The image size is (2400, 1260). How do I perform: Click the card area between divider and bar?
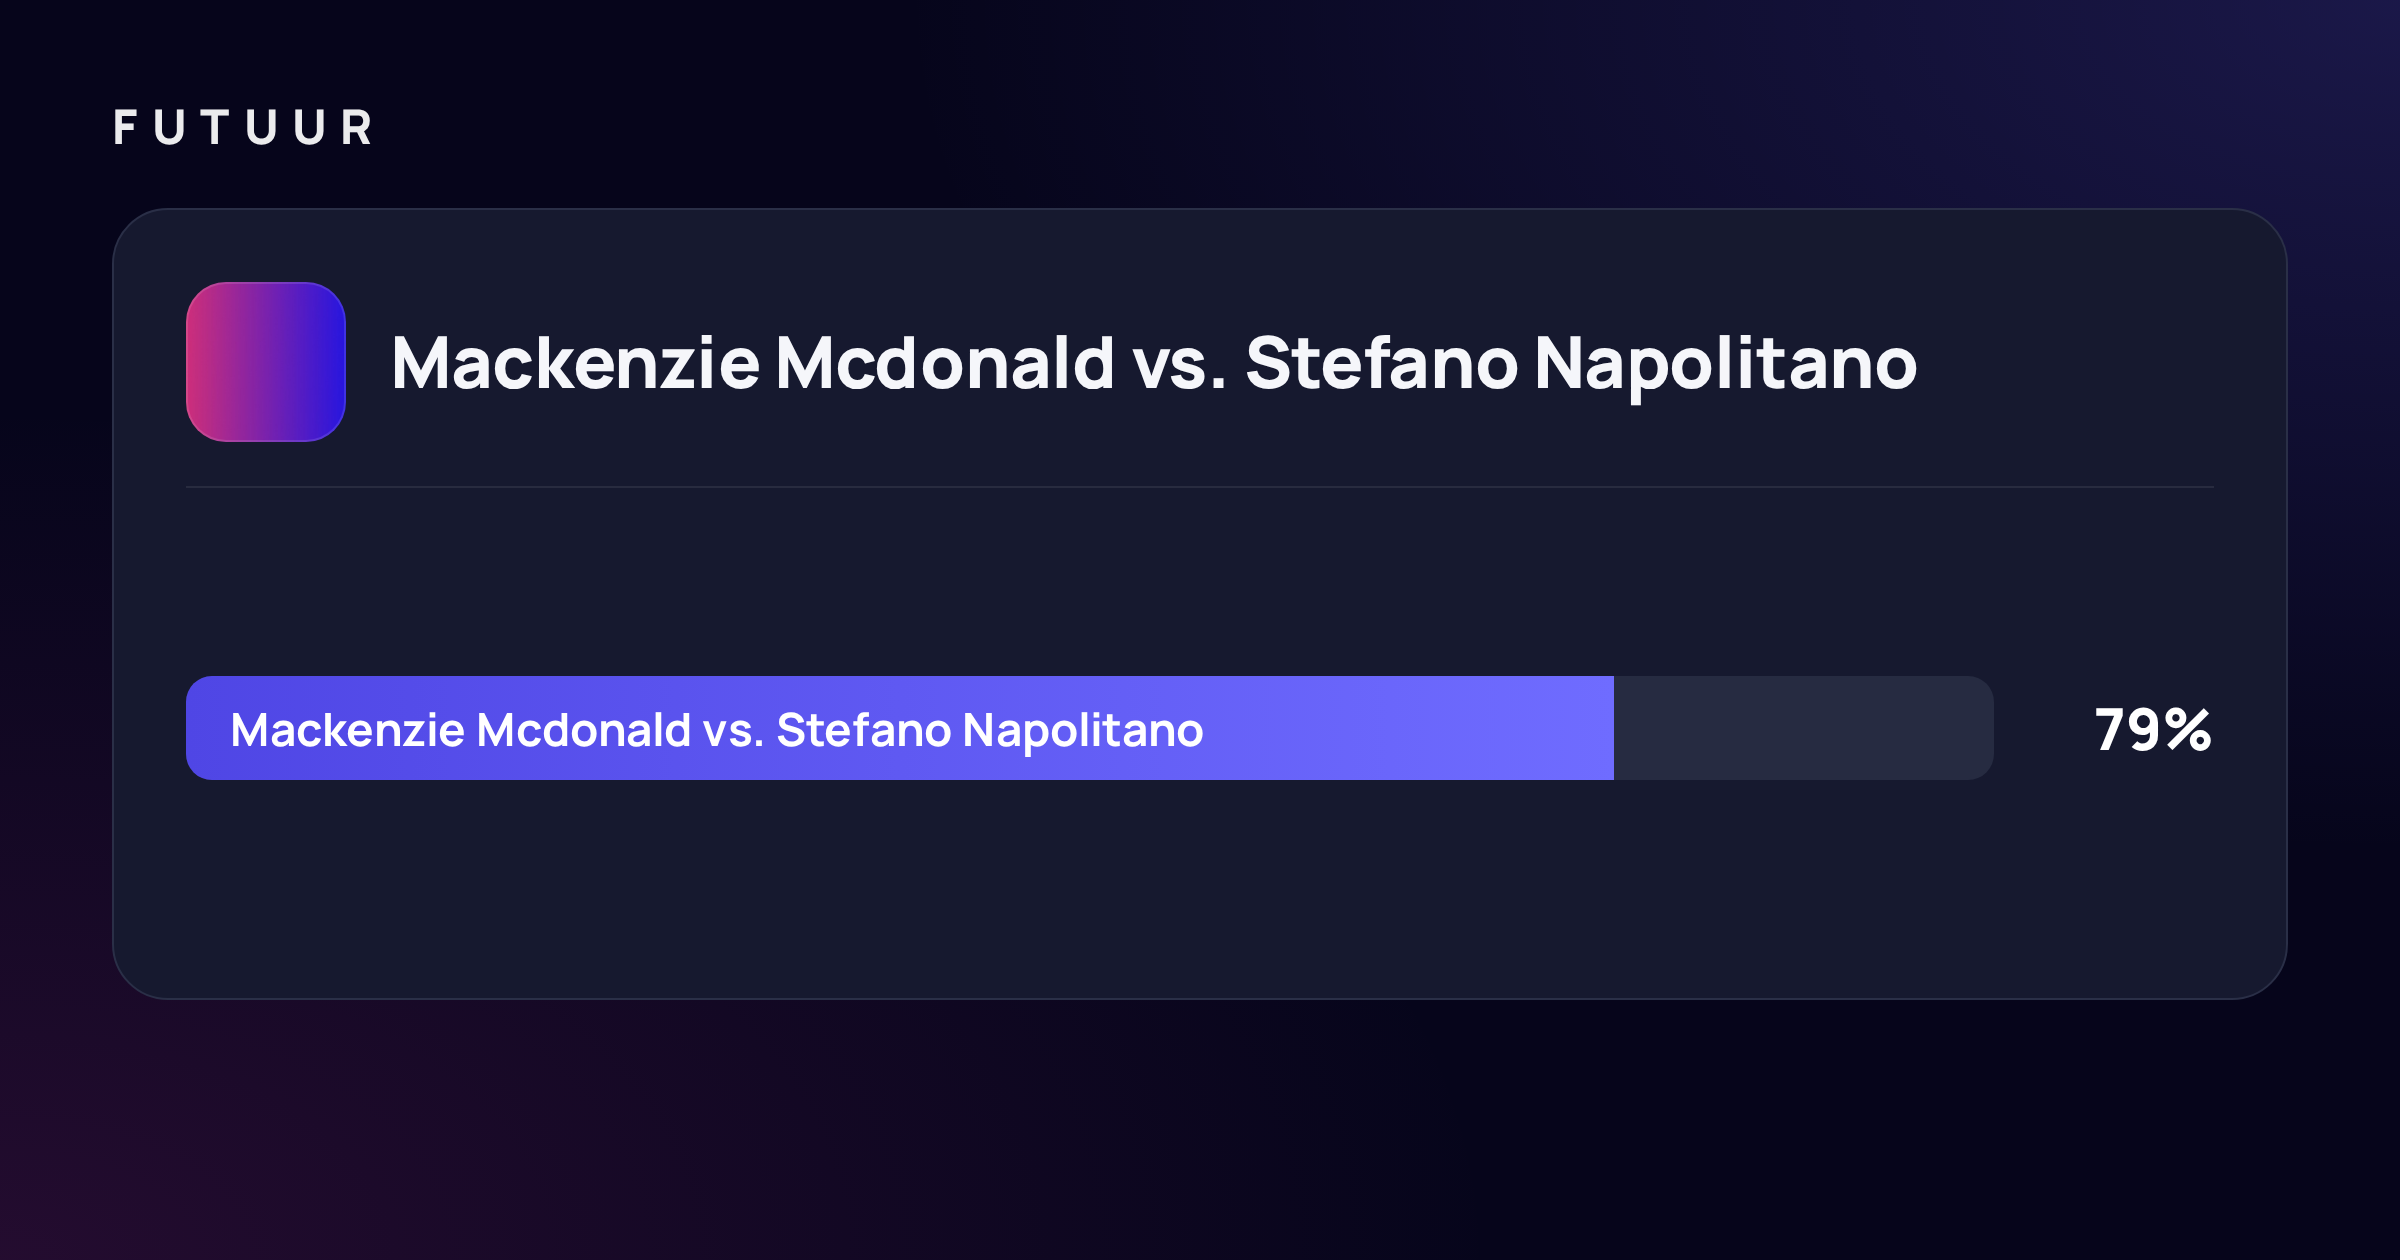[x=1200, y=582]
